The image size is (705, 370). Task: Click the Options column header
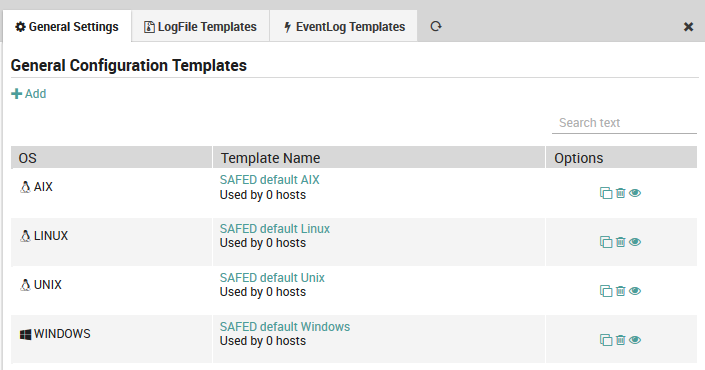click(621, 158)
